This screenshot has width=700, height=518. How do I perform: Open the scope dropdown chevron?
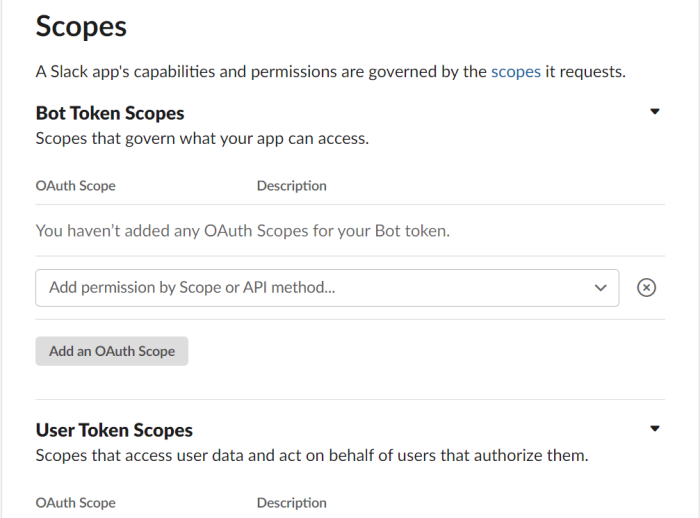pyautogui.click(x=600, y=288)
